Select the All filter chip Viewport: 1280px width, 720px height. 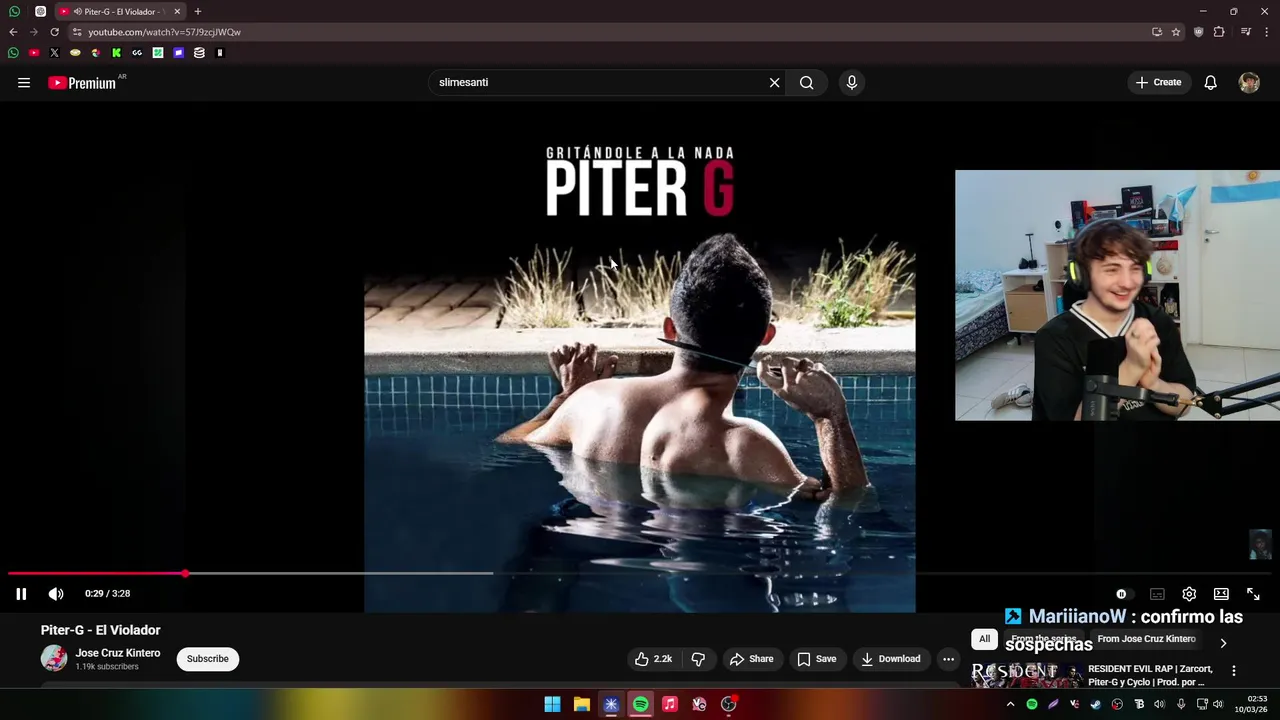click(985, 639)
